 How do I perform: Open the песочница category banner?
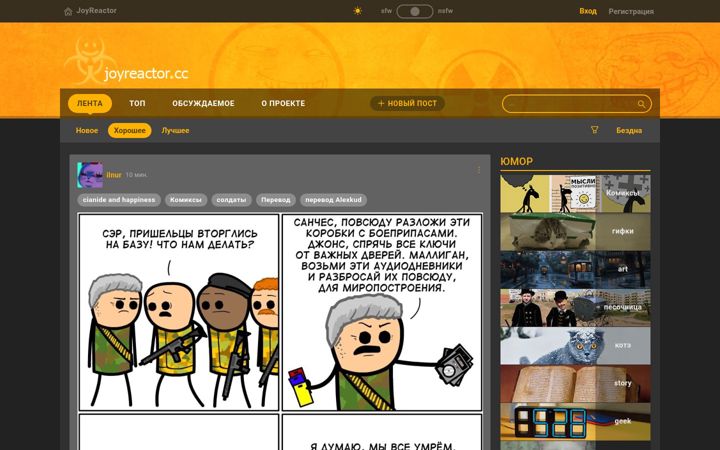575,308
